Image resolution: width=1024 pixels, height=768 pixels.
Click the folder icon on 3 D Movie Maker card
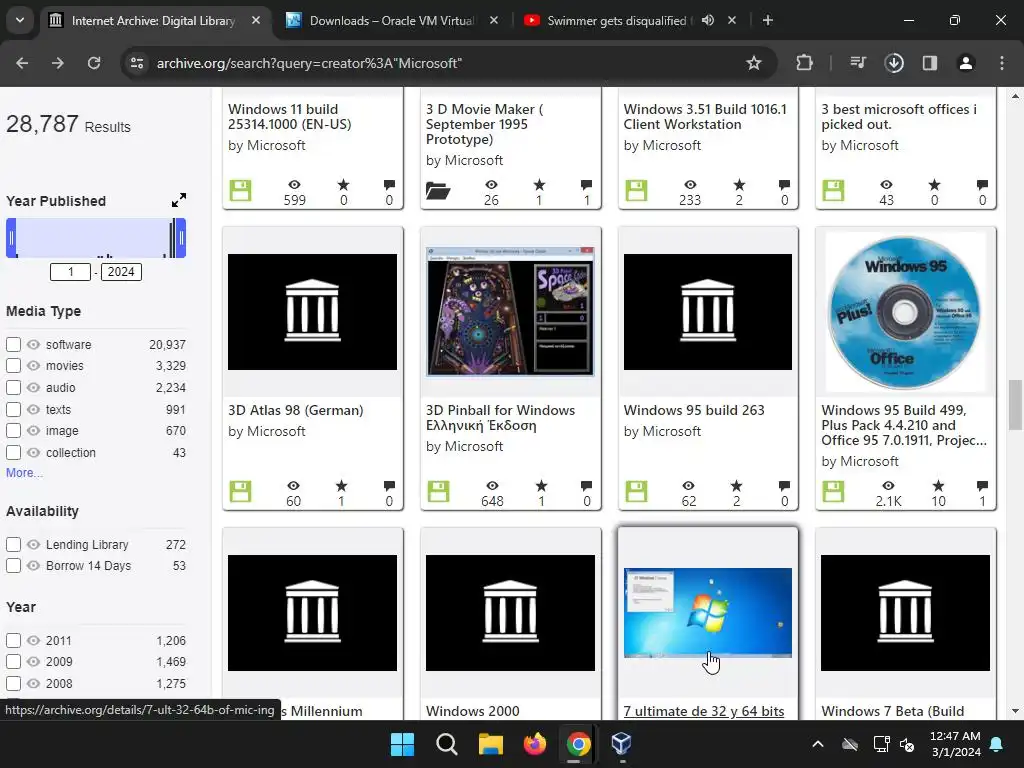(438, 191)
